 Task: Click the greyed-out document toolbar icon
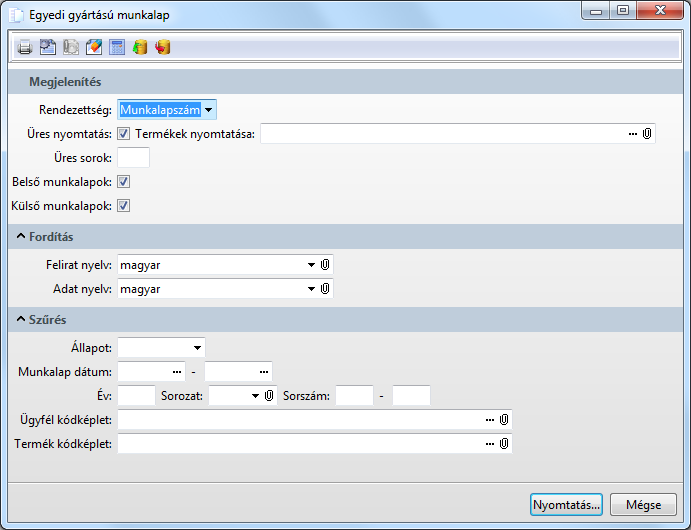click(x=71, y=47)
